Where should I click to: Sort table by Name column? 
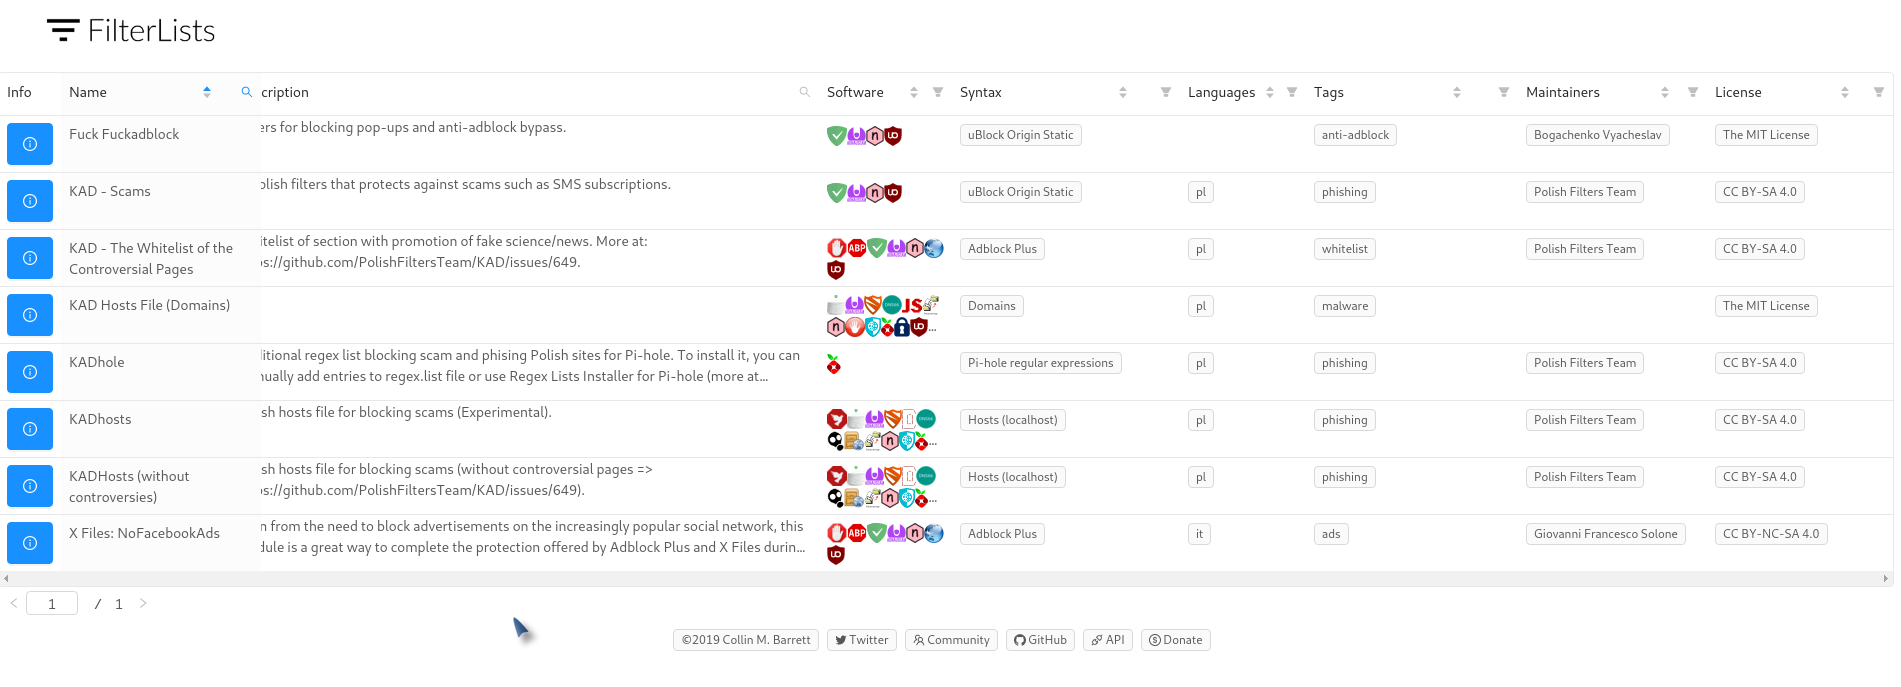click(207, 92)
